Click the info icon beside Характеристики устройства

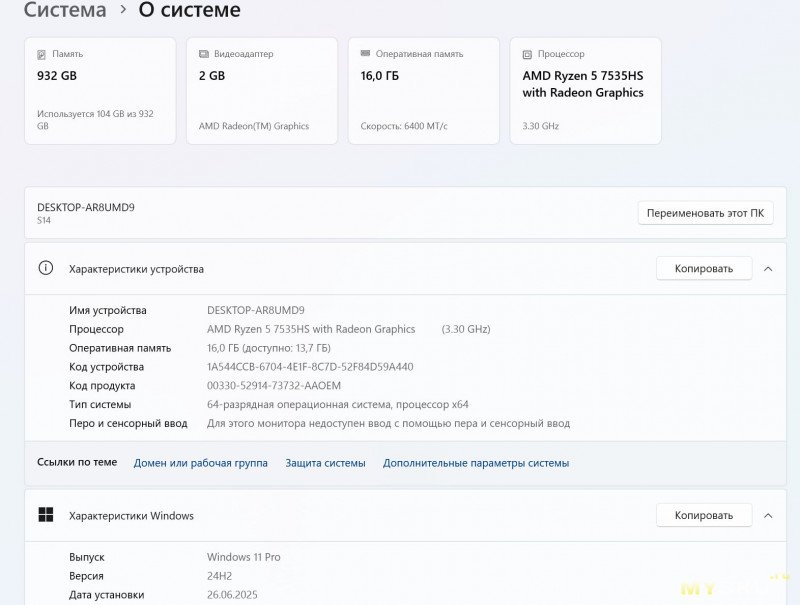pyautogui.click(x=45, y=268)
